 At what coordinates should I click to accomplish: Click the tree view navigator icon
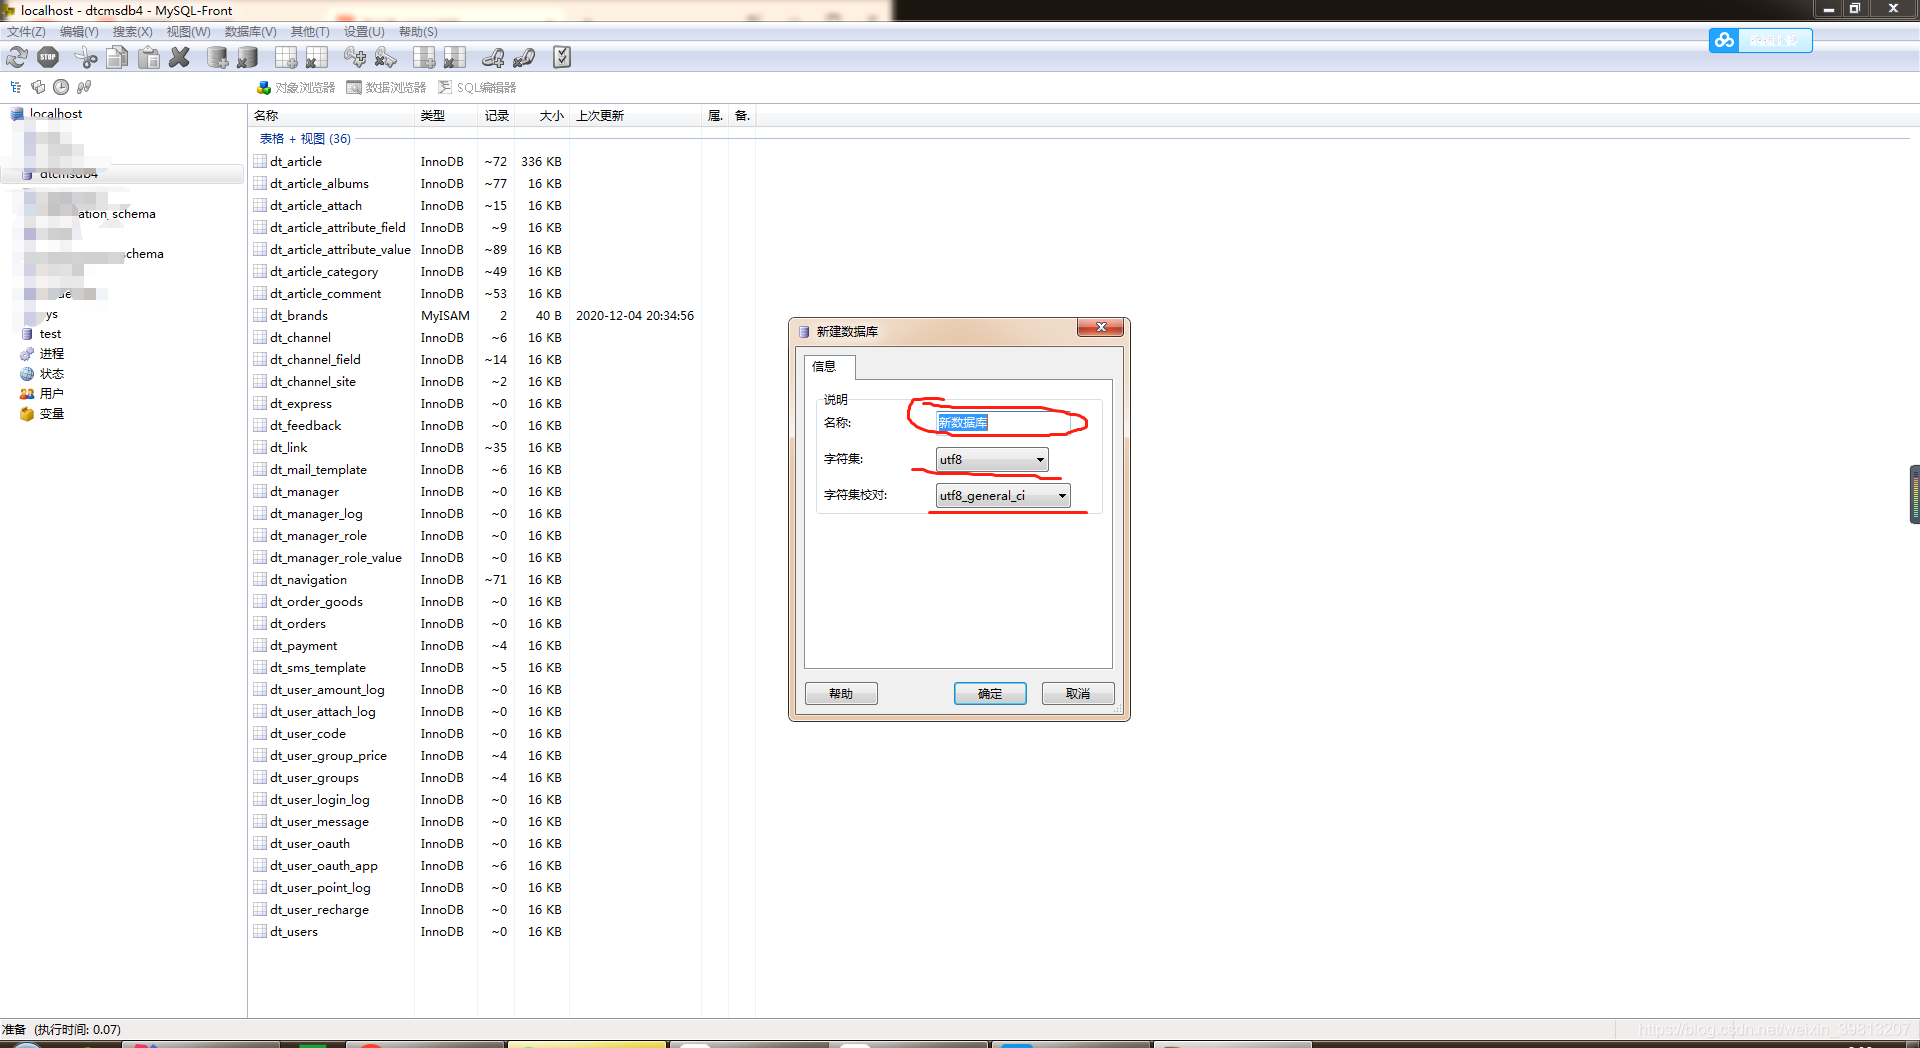pos(16,87)
